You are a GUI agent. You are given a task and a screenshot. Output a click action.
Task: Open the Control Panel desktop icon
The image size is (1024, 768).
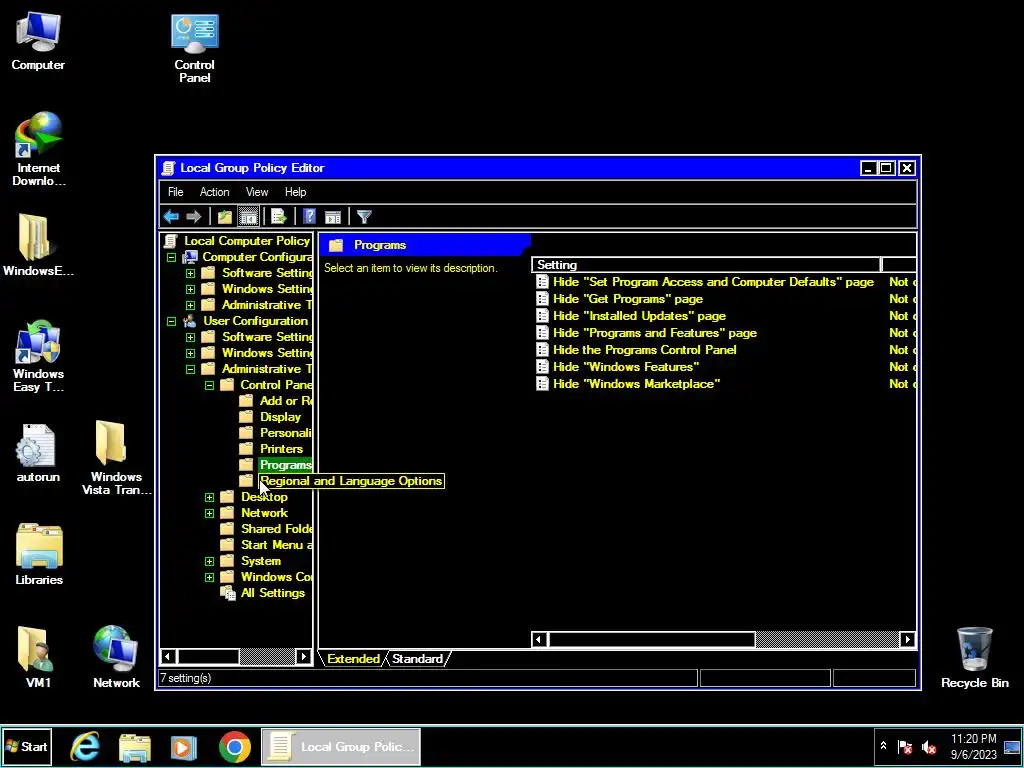[195, 48]
